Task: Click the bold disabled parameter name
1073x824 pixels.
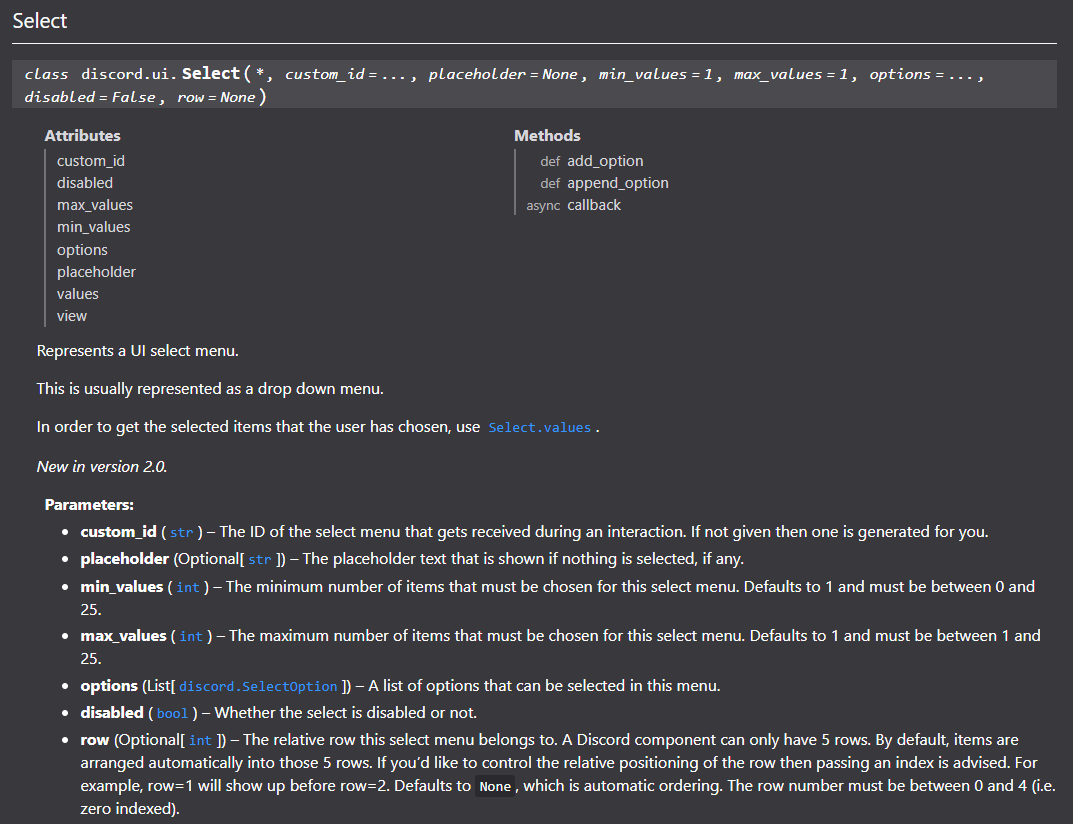Action: 112,712
